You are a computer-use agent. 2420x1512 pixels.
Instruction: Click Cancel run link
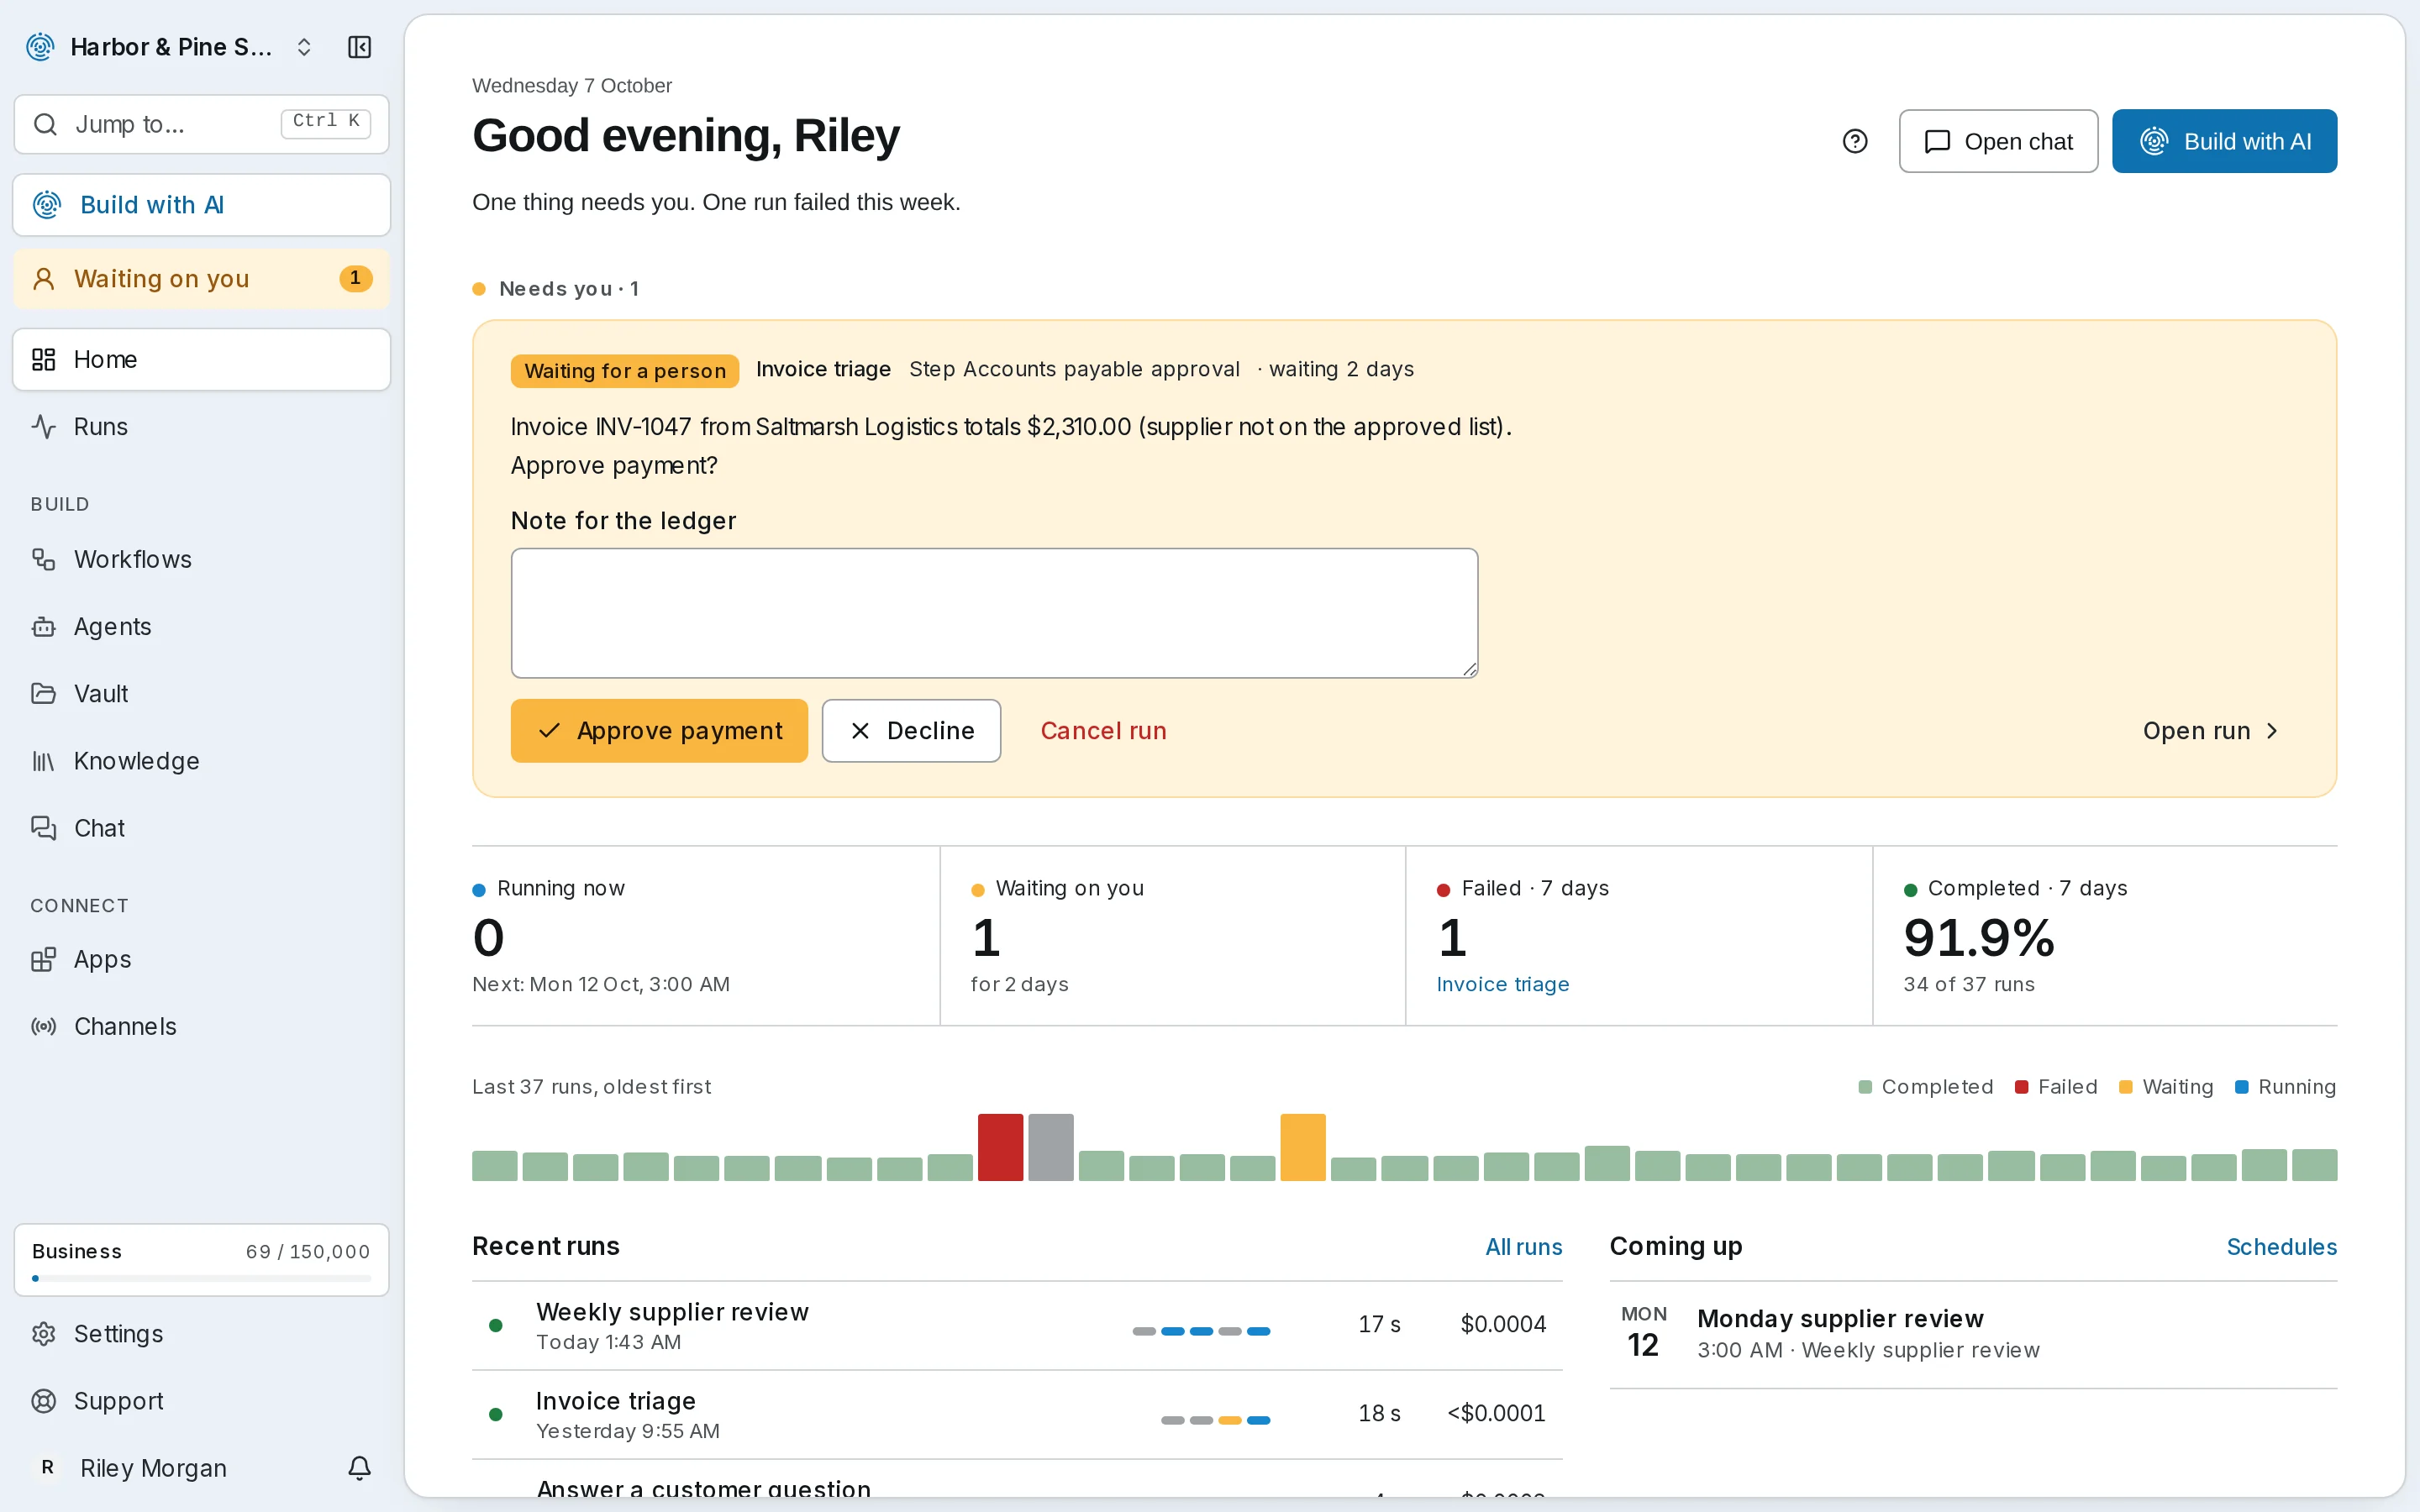point(1103,731)
